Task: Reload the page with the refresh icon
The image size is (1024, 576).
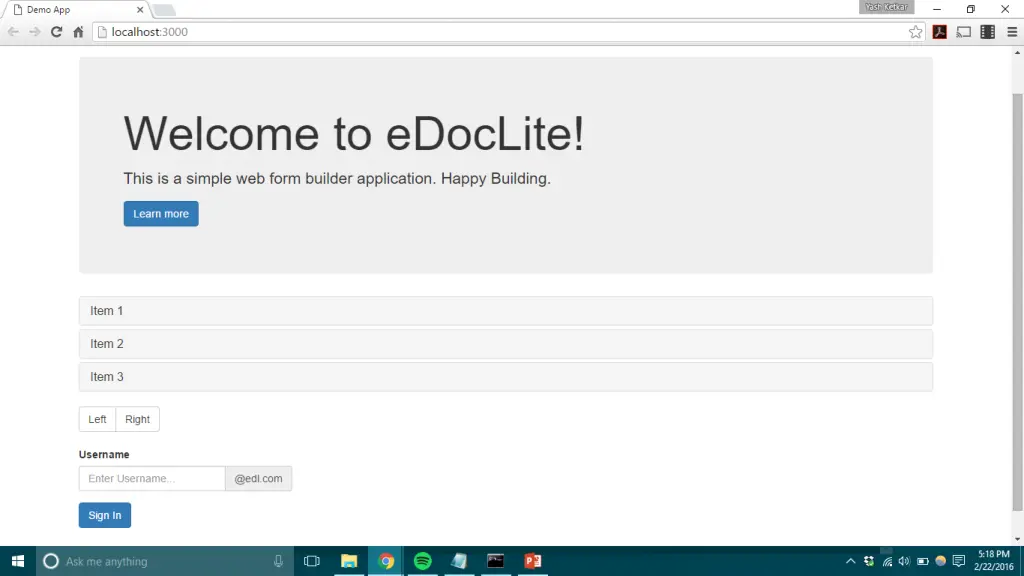Action: [57, 32]
